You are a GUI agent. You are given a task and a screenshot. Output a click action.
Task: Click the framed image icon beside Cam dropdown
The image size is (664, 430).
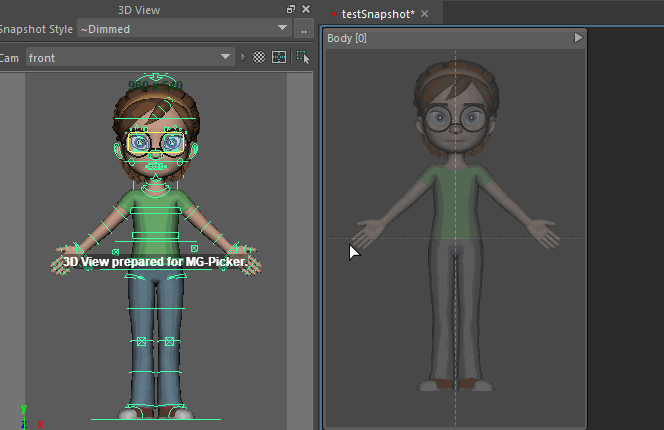(279, 58)
